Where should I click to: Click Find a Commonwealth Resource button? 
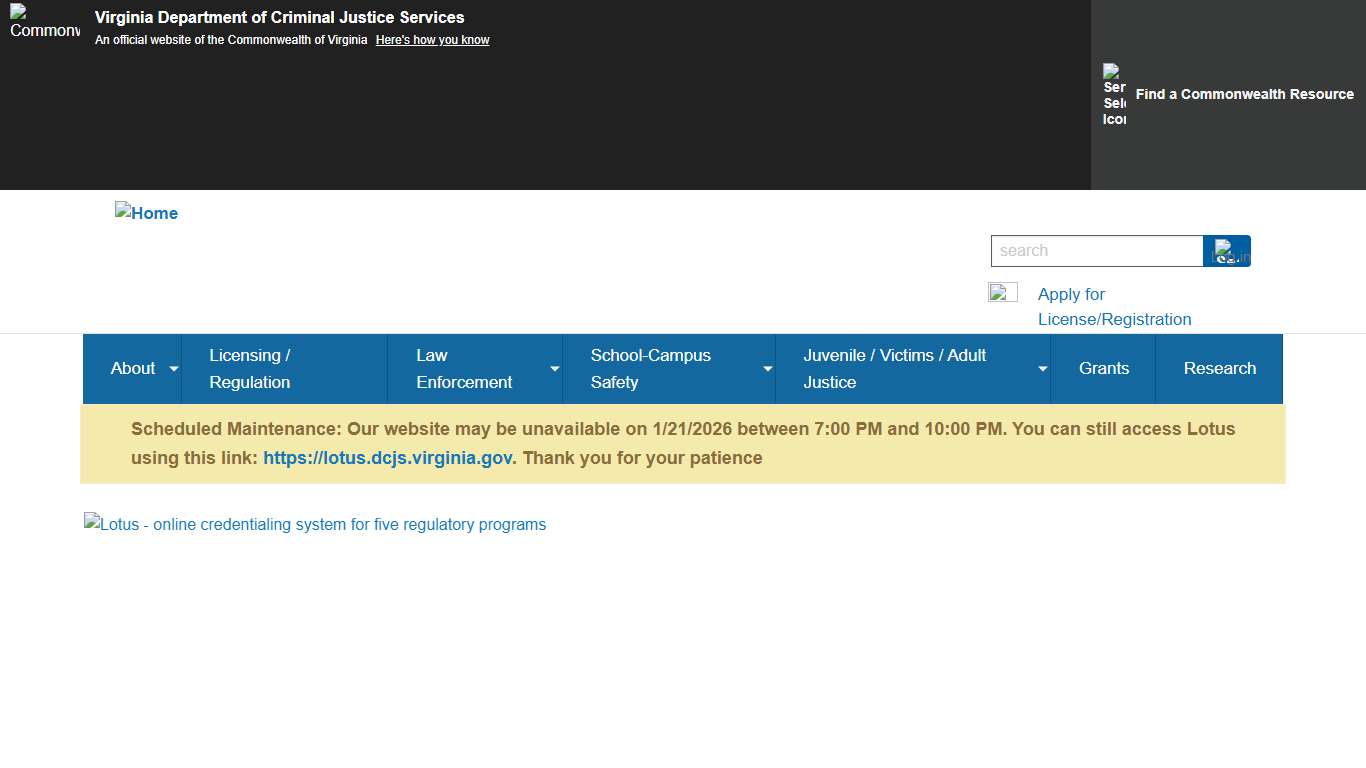point(1244,94)
